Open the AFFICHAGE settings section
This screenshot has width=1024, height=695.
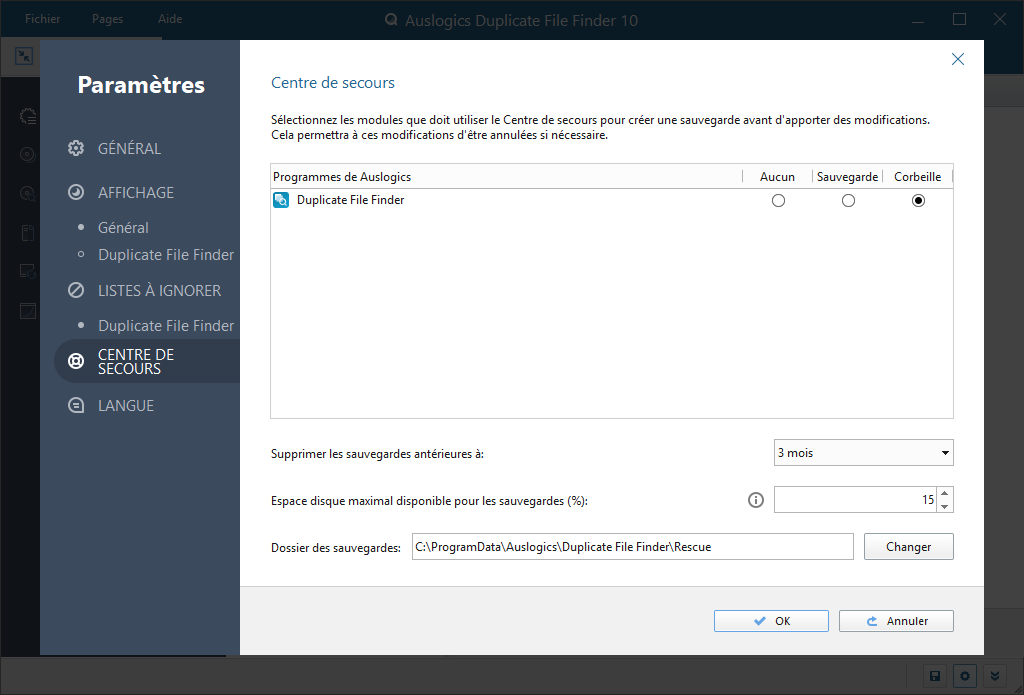tap(136, 193)
